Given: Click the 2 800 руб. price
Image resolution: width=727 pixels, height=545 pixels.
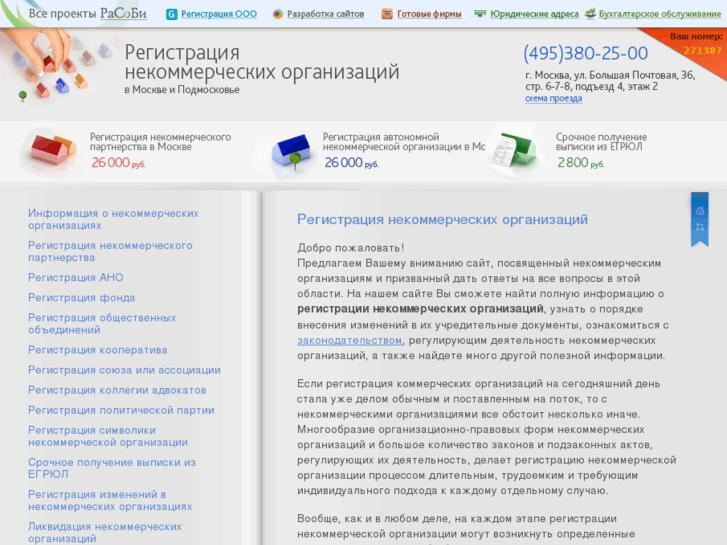Looking at the screenshot, I should point(580,163).
